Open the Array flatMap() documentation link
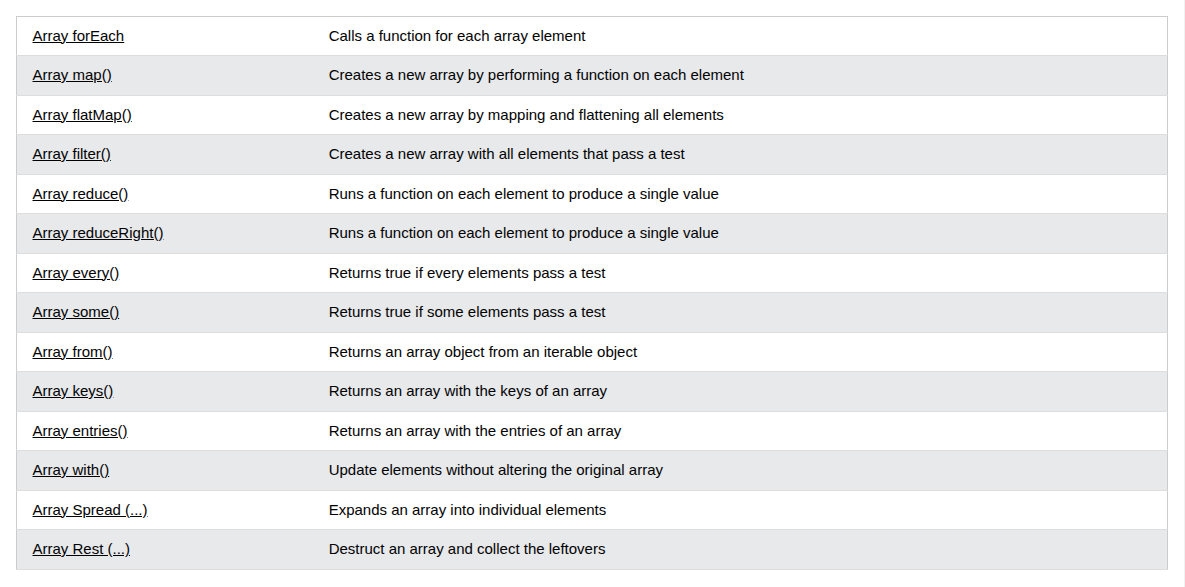Screen dimensions: 1185x587 point(82,115)
